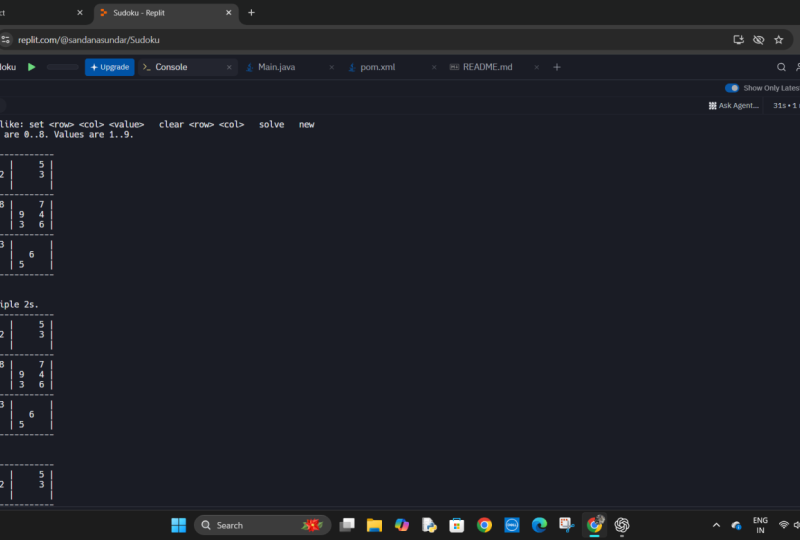Viewport: 800px width, 540px height.
Task: Open a new browser tab
Action: pos(251,13)
